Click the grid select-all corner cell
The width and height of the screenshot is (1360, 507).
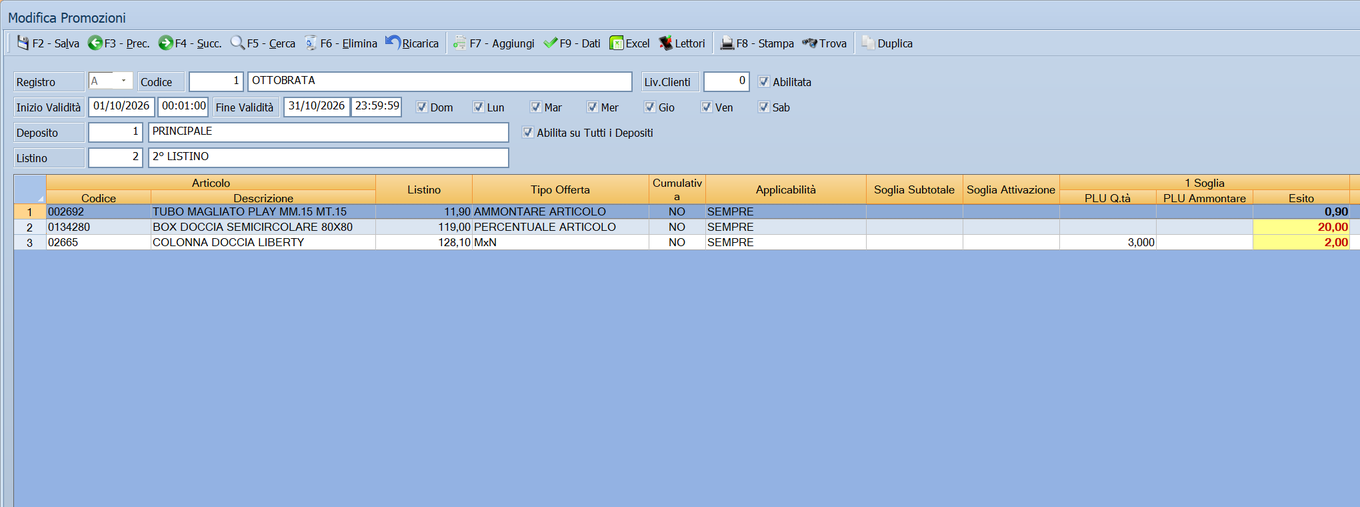(x=30, y=190)
